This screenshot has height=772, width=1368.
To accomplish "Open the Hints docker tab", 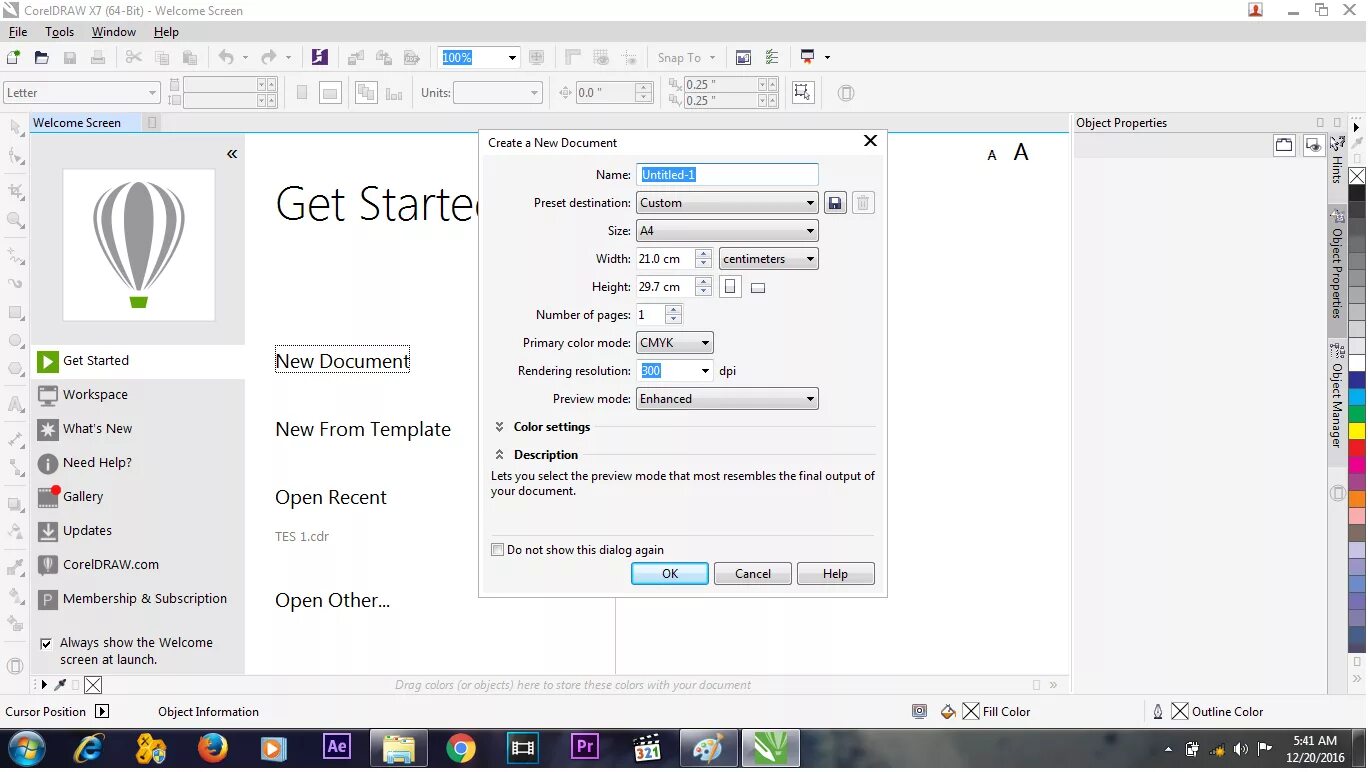I will [x=1337, y=162].
